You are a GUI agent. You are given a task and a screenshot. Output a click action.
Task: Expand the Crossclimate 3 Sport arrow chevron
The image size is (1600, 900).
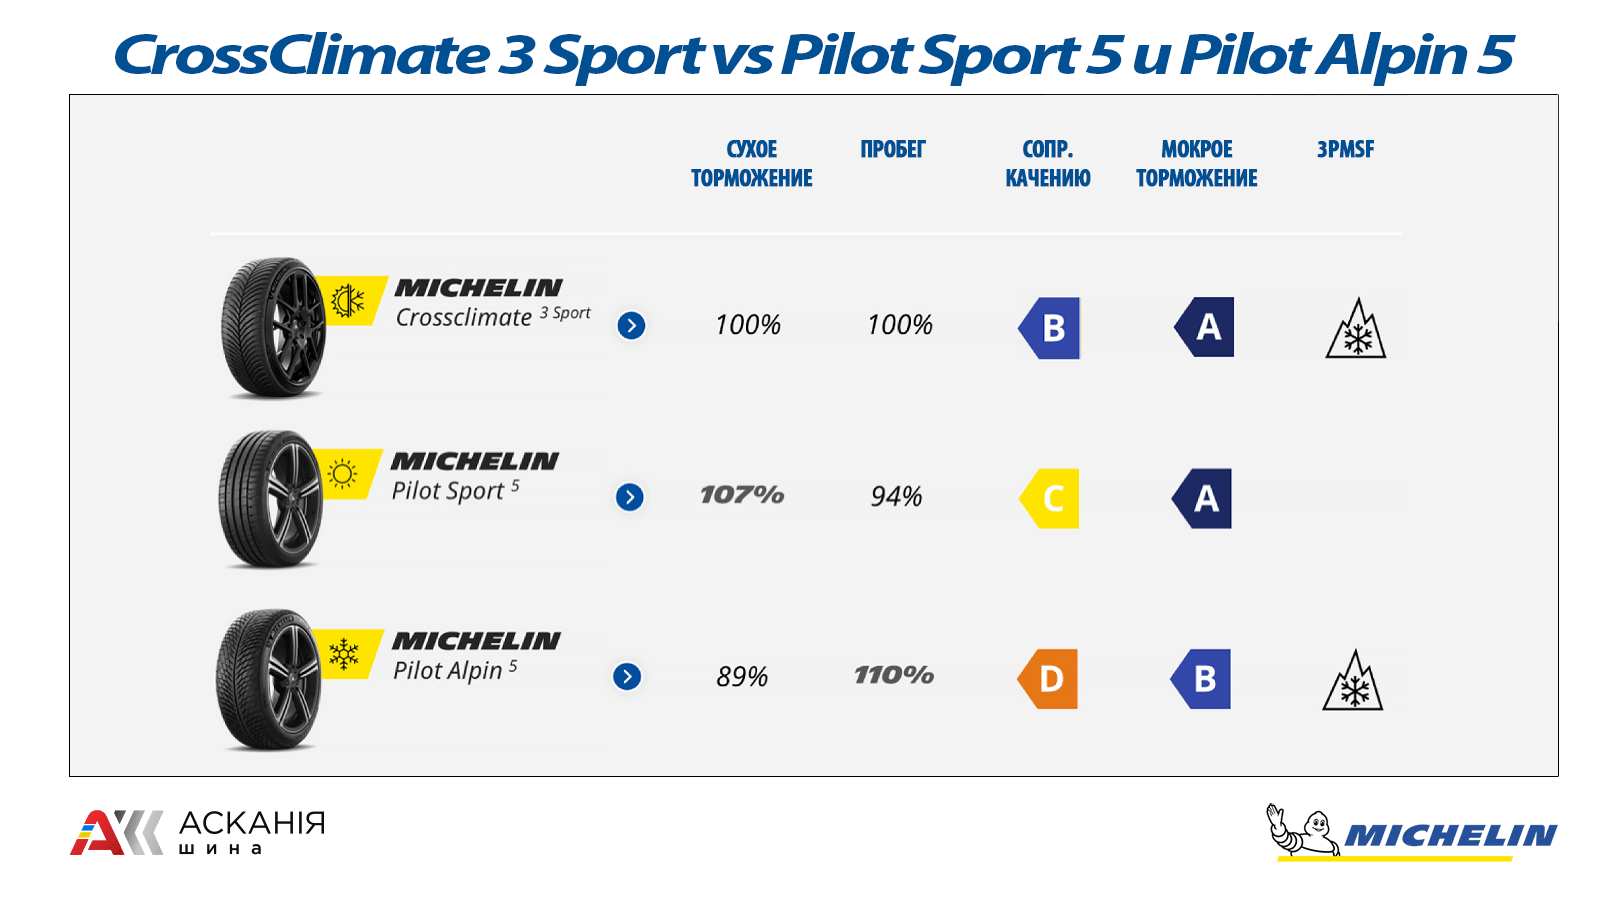pos(631,325)
